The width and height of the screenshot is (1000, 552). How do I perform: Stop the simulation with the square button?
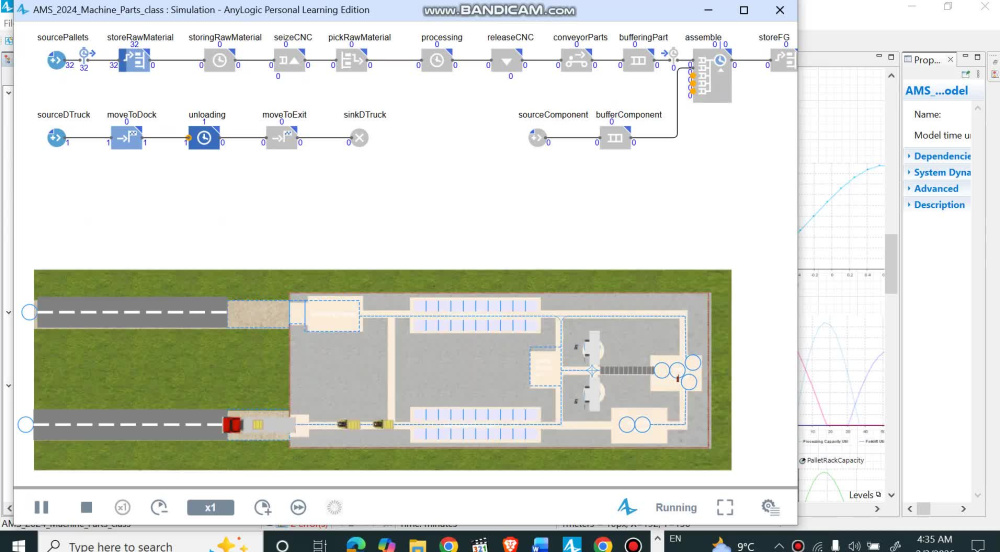pyautogui.click(x=87, y=507)
